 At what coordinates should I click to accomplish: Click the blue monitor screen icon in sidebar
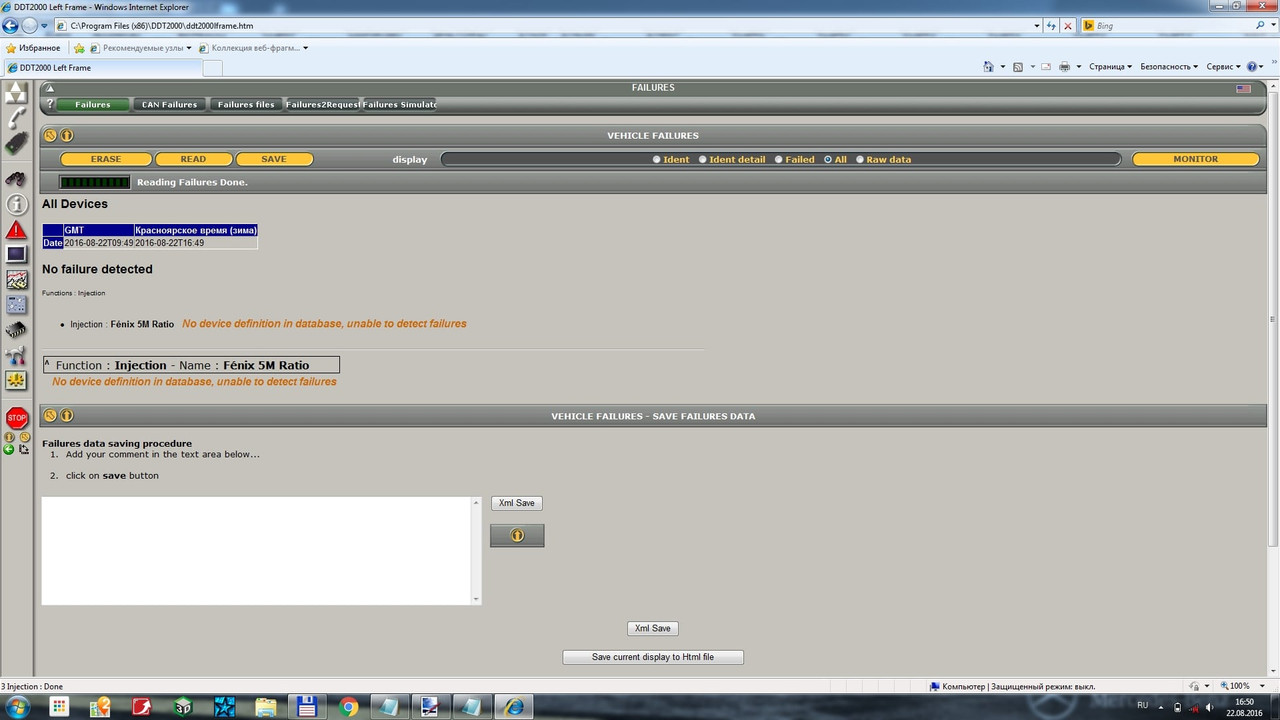(x=16, y=255)
